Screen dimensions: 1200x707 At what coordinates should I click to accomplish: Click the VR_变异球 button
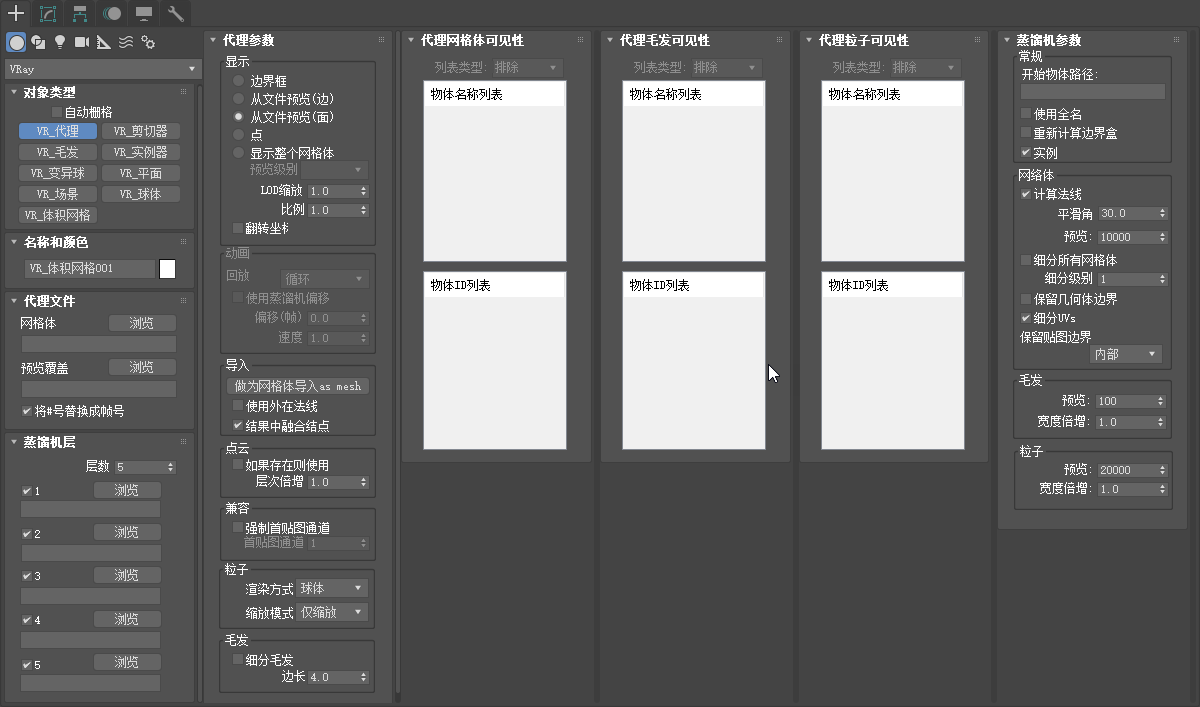[x=58, y=173]
